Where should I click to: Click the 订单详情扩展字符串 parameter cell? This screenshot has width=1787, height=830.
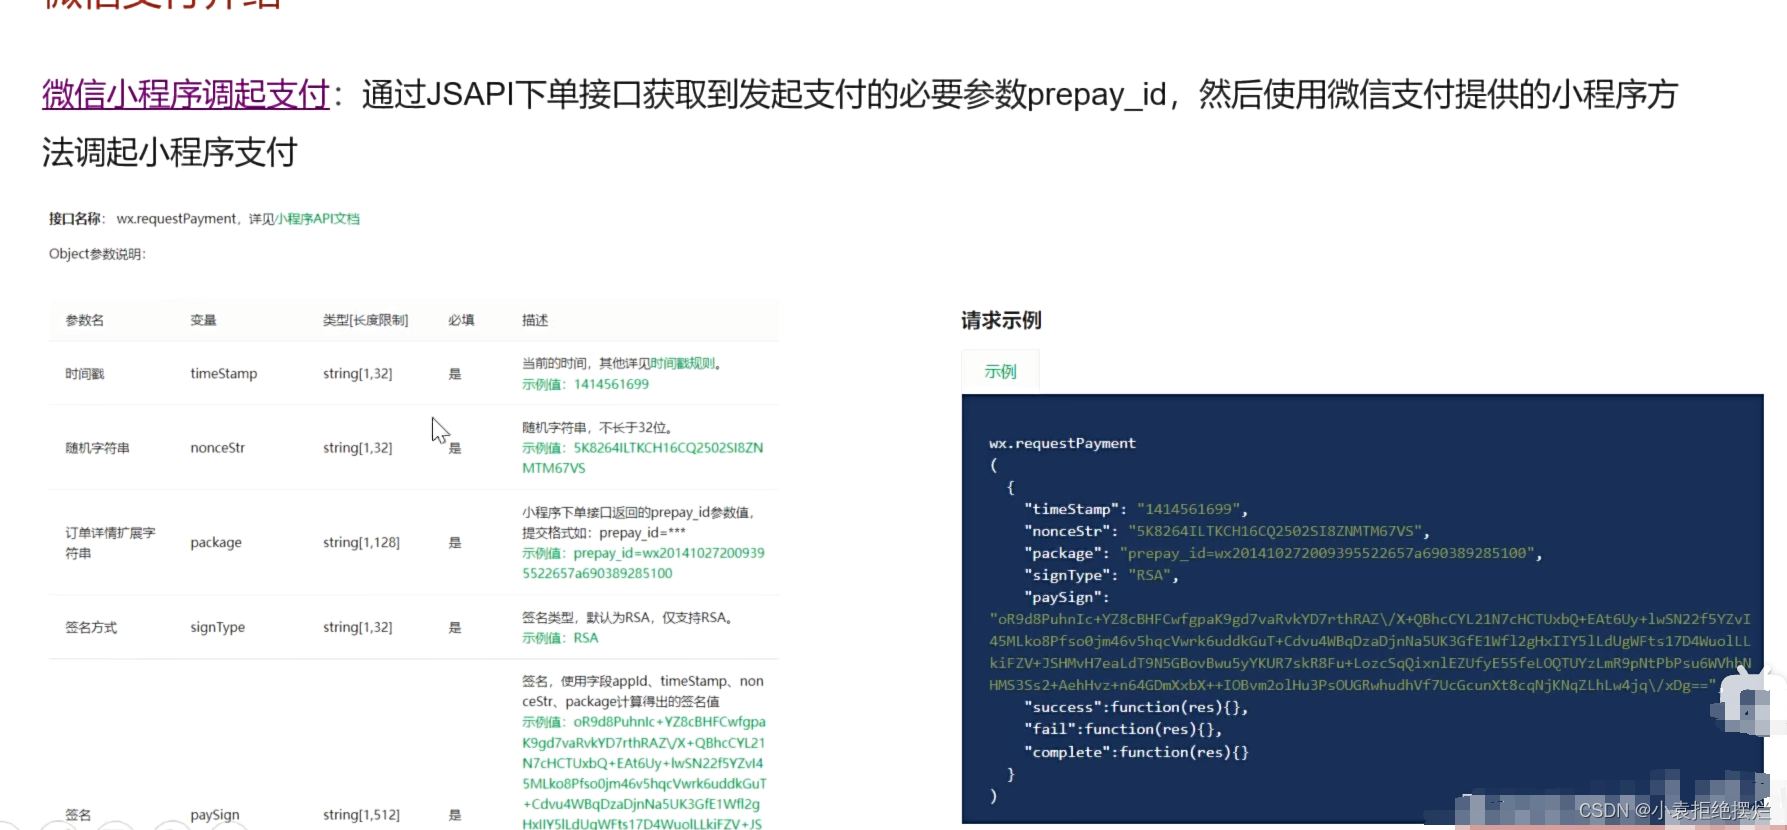tap(110, 543)
